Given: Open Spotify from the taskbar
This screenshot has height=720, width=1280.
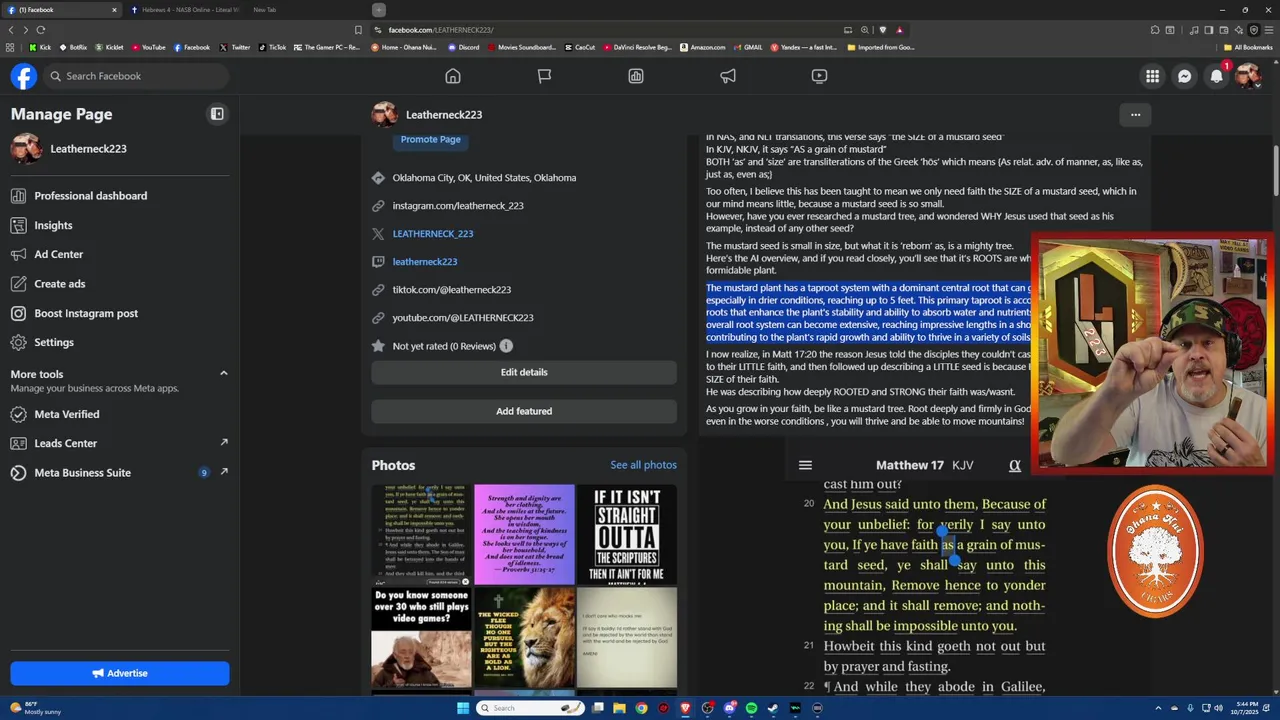Looking at the screenshot, I should tap(751, 708).
